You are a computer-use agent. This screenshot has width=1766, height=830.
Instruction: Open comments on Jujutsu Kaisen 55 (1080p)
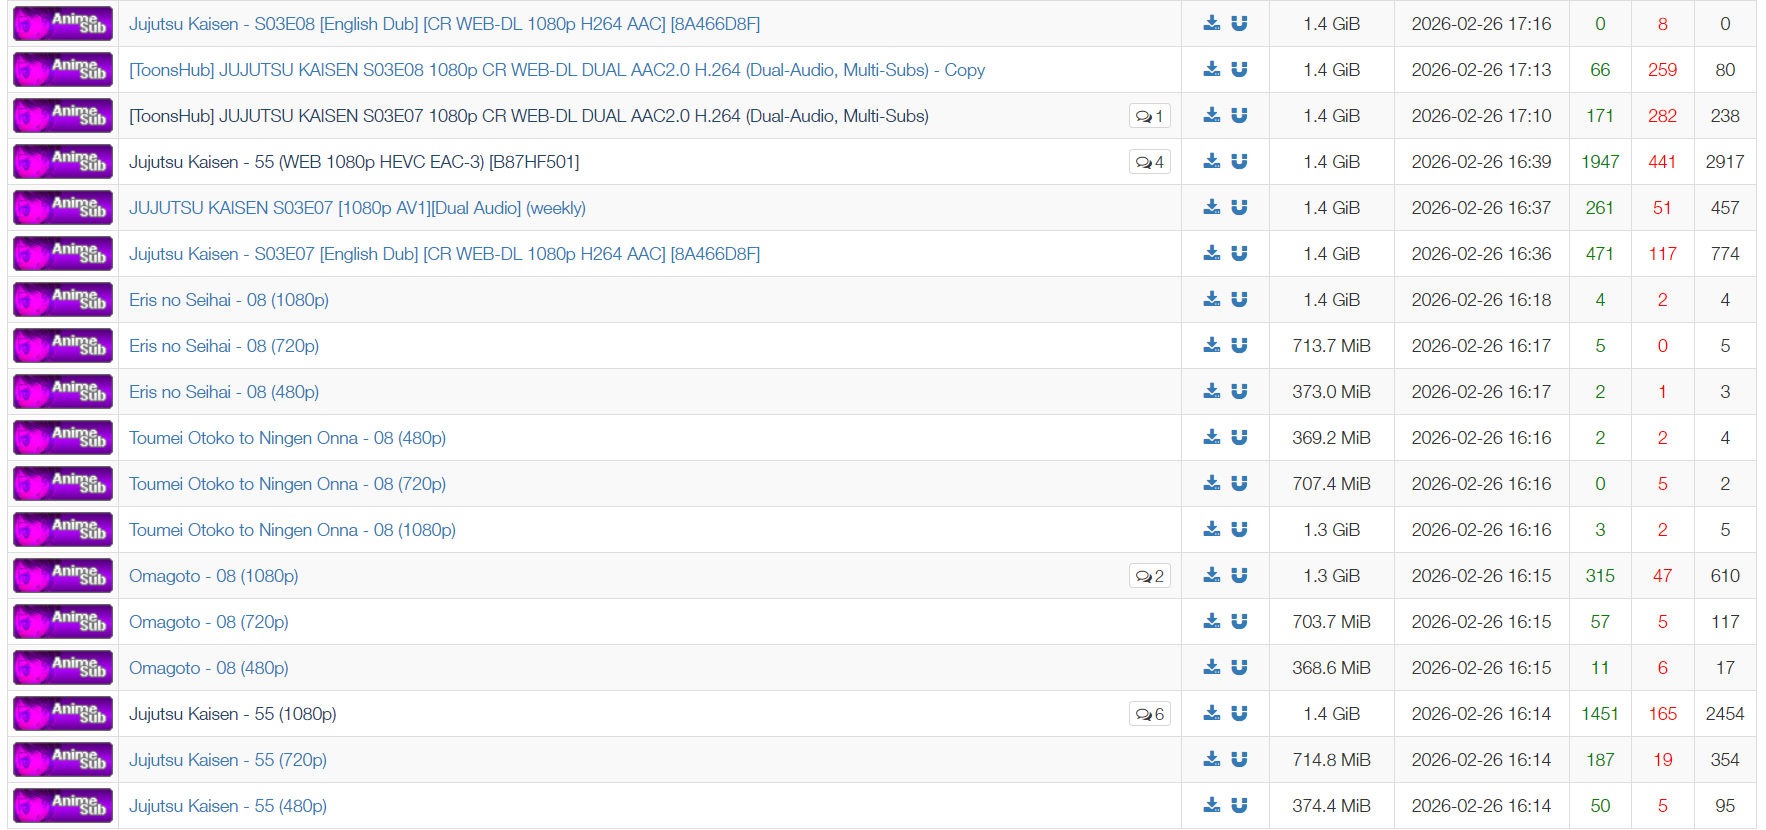tap(1150, 714)
